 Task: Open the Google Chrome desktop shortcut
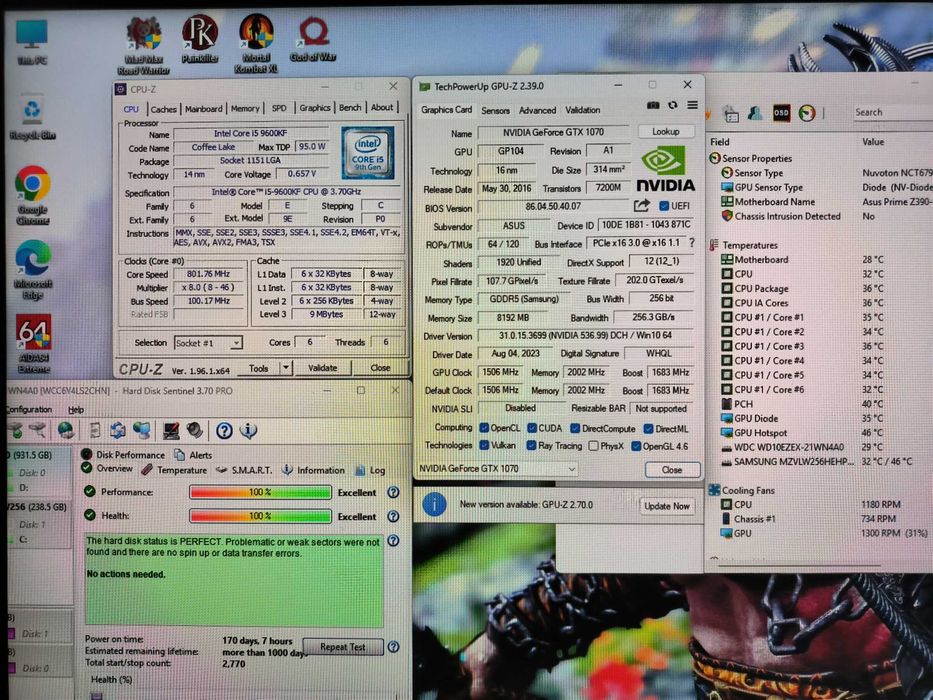33,195
